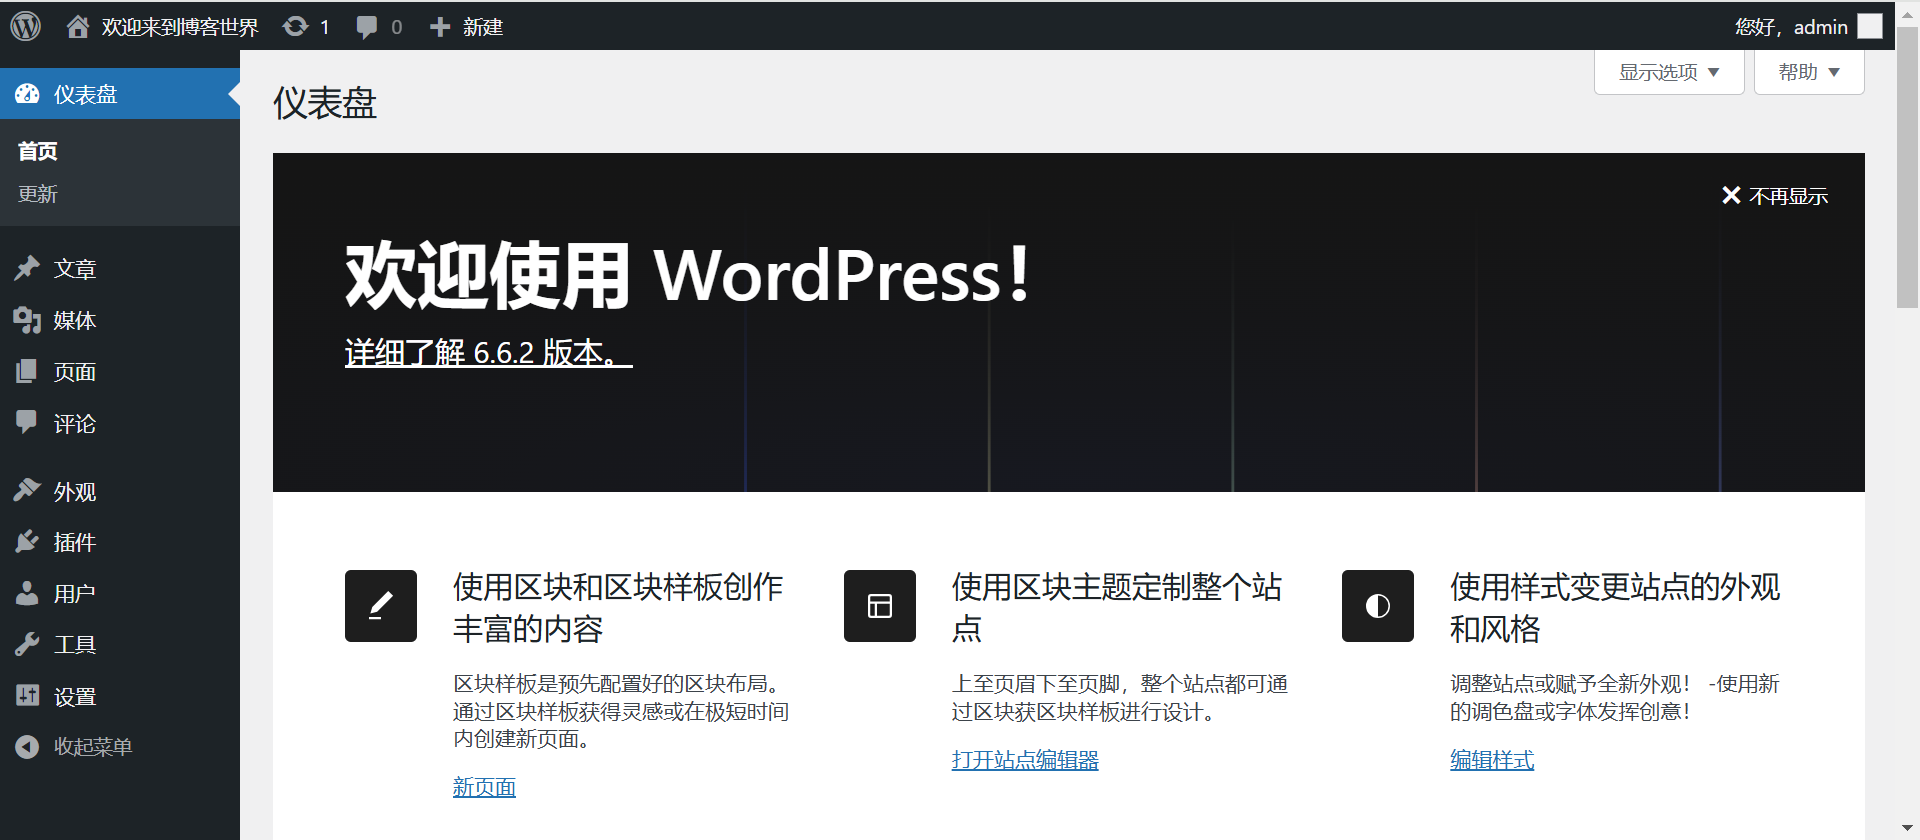Click the sliders icon for 设置

(x=27, y=695)
